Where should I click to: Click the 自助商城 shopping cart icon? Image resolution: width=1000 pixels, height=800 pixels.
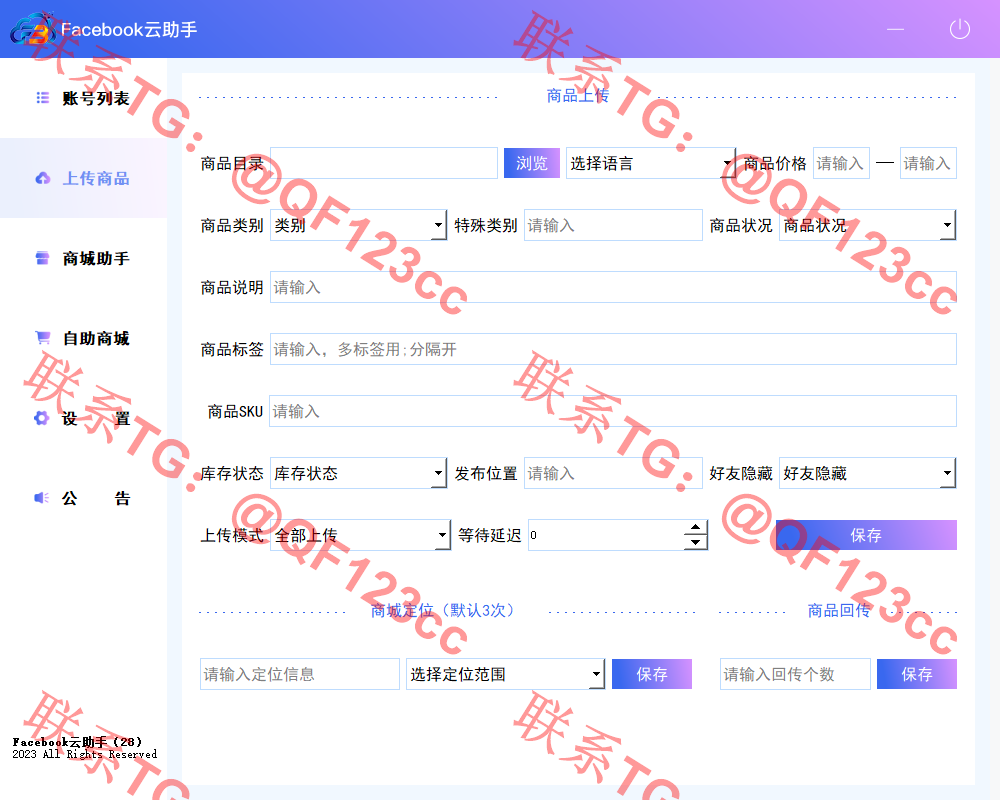(43, 338)
